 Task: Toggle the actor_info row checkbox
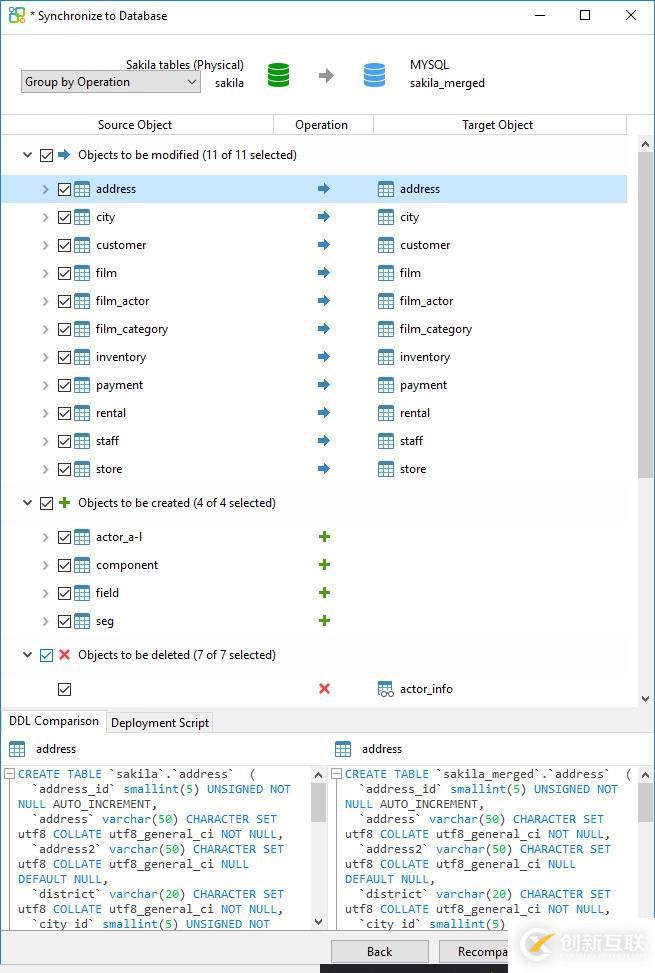point(65,689)
